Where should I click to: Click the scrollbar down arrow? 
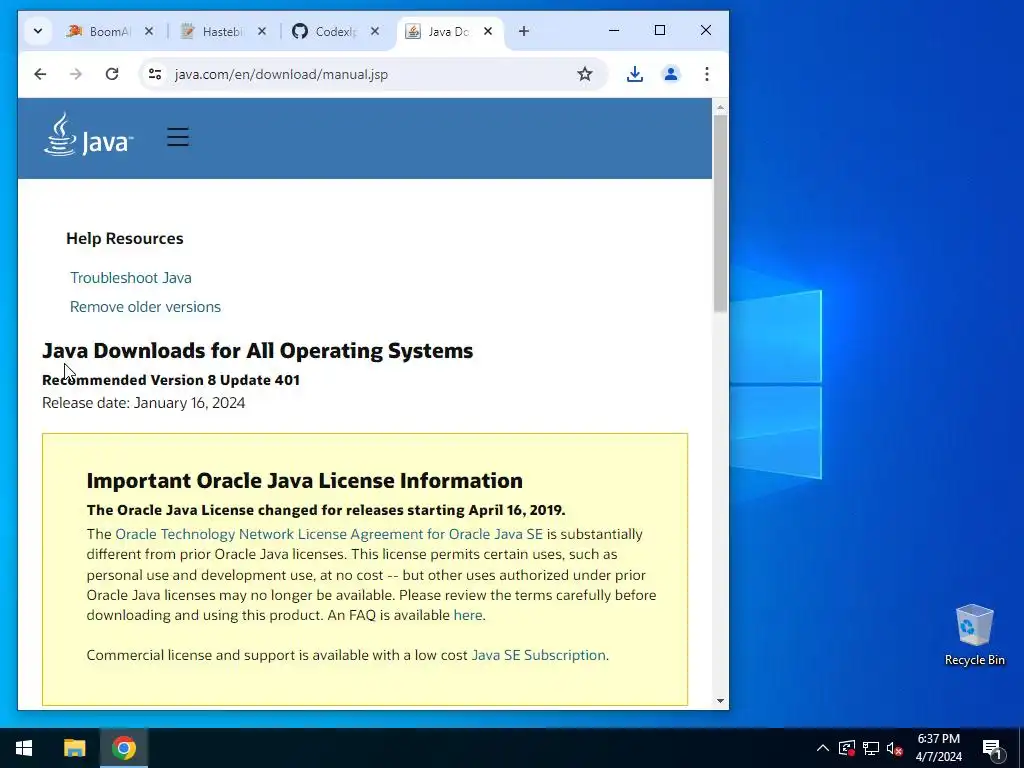click(720, 701)
